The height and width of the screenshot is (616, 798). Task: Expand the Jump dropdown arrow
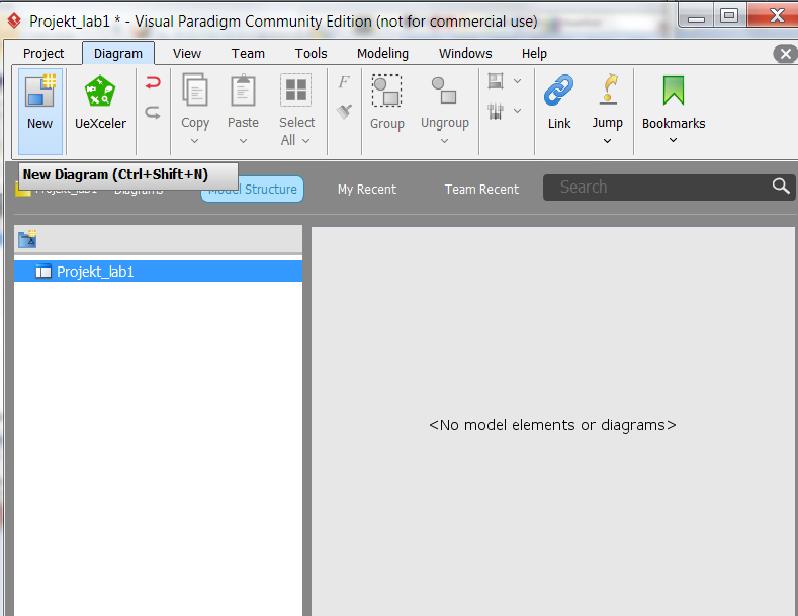(607, 141)
